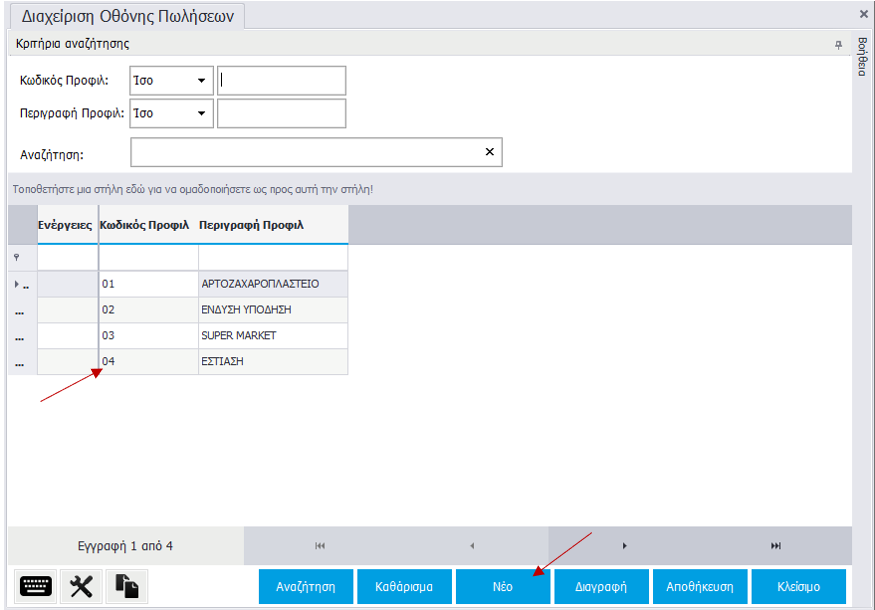The width and height of the screenshot is (875, 610).
Task: Click the Αποθήκευση button
Action: point(700,587)
